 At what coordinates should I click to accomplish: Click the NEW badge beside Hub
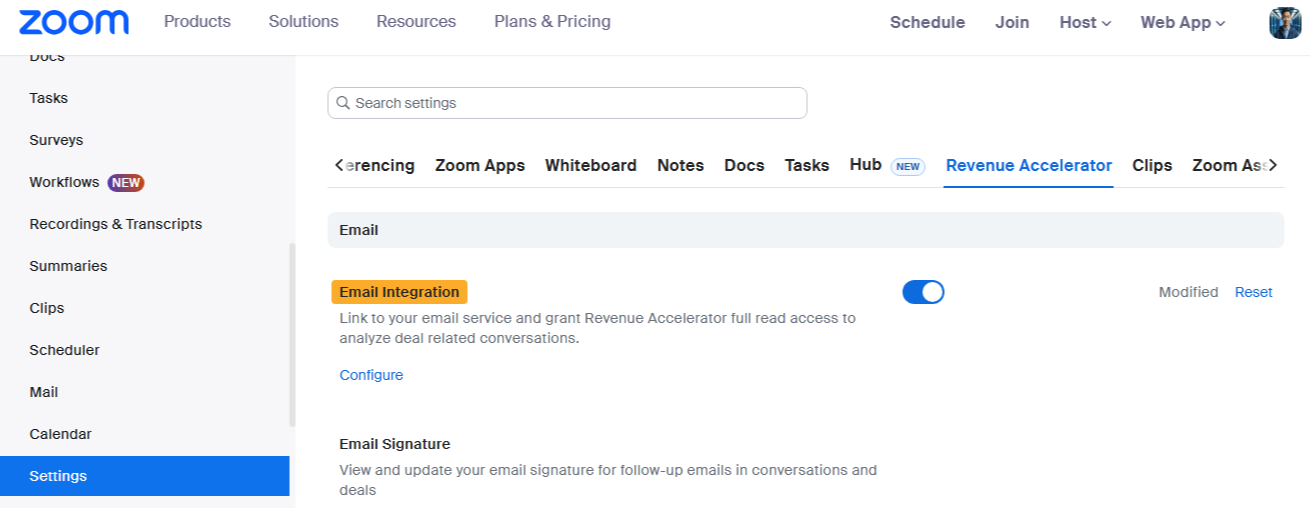click(x=908, y=166)
